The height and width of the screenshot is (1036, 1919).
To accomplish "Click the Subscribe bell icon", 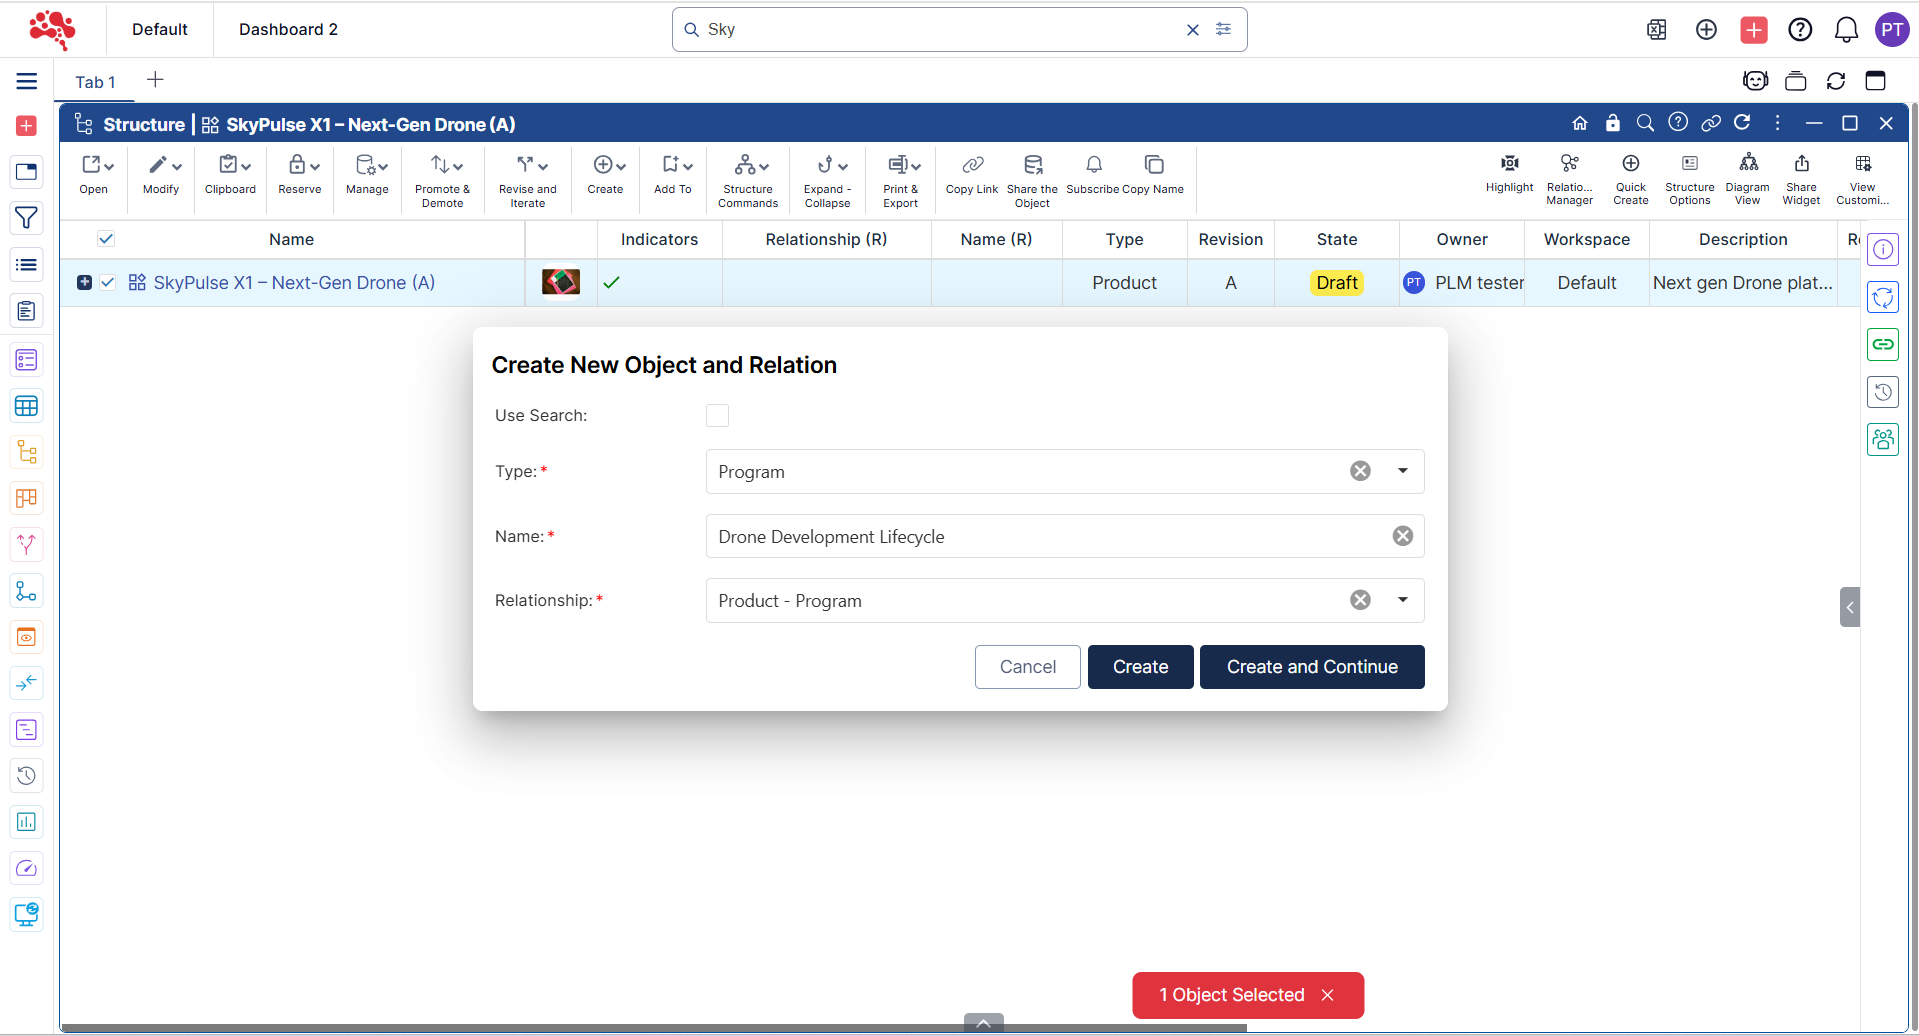I will click(1093, 165).
